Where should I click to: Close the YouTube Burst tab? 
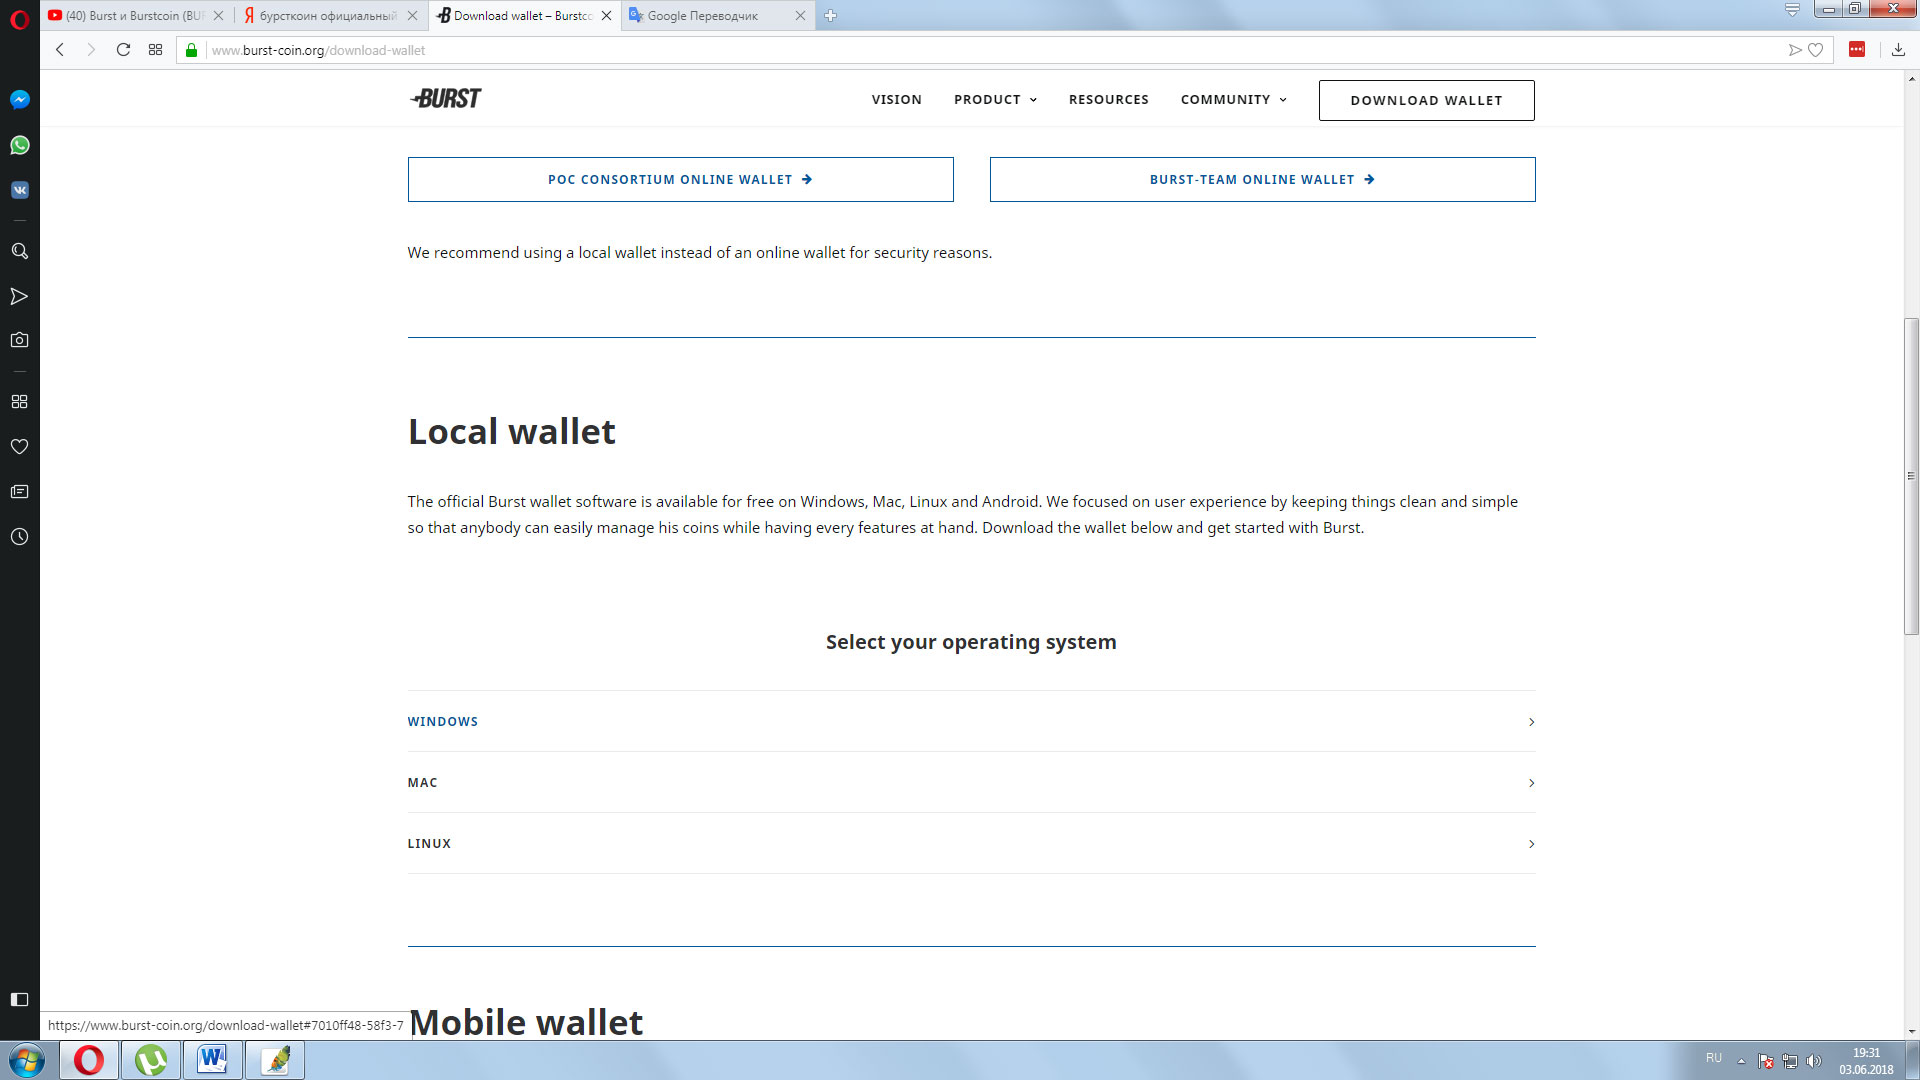(x=219, y=15)
